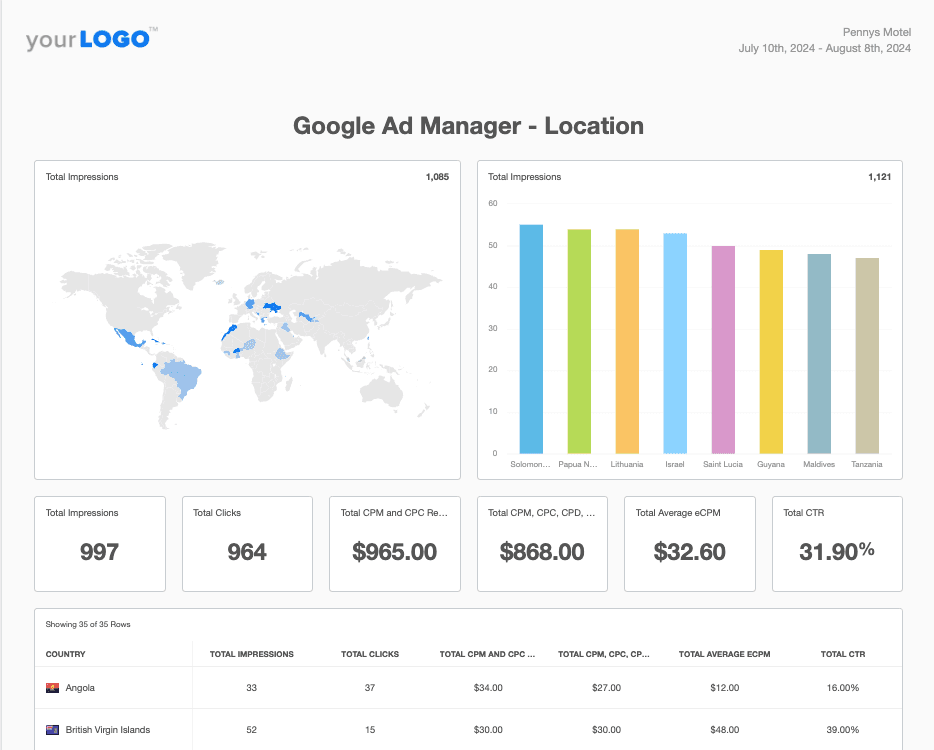Select the Israel bar in the chart
Screen dimensions: 934x750
click(x=674, y=342)
